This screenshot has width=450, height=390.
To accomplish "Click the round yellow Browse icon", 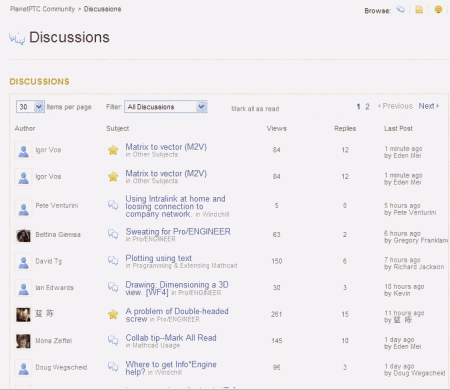I will 438,10.
